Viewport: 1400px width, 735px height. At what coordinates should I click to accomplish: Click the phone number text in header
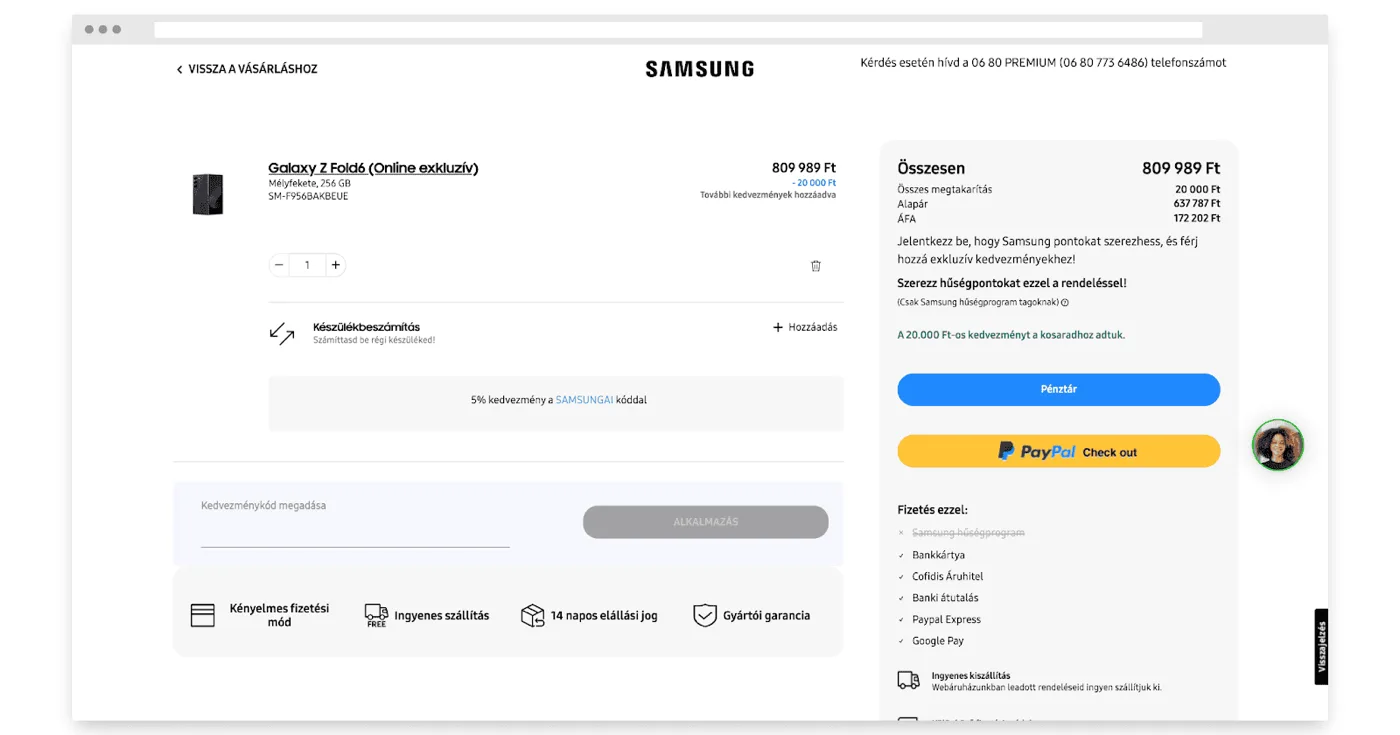(1043, 62)
